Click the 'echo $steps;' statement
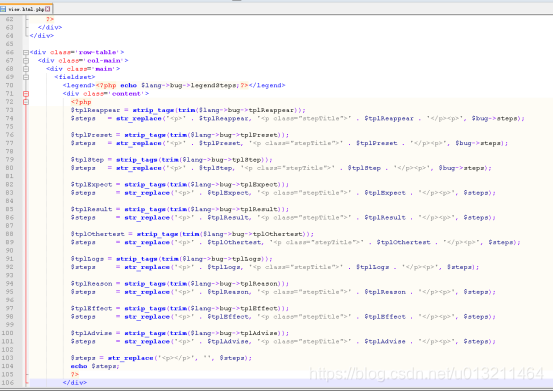Screen dimensions: 553x392 95,366
